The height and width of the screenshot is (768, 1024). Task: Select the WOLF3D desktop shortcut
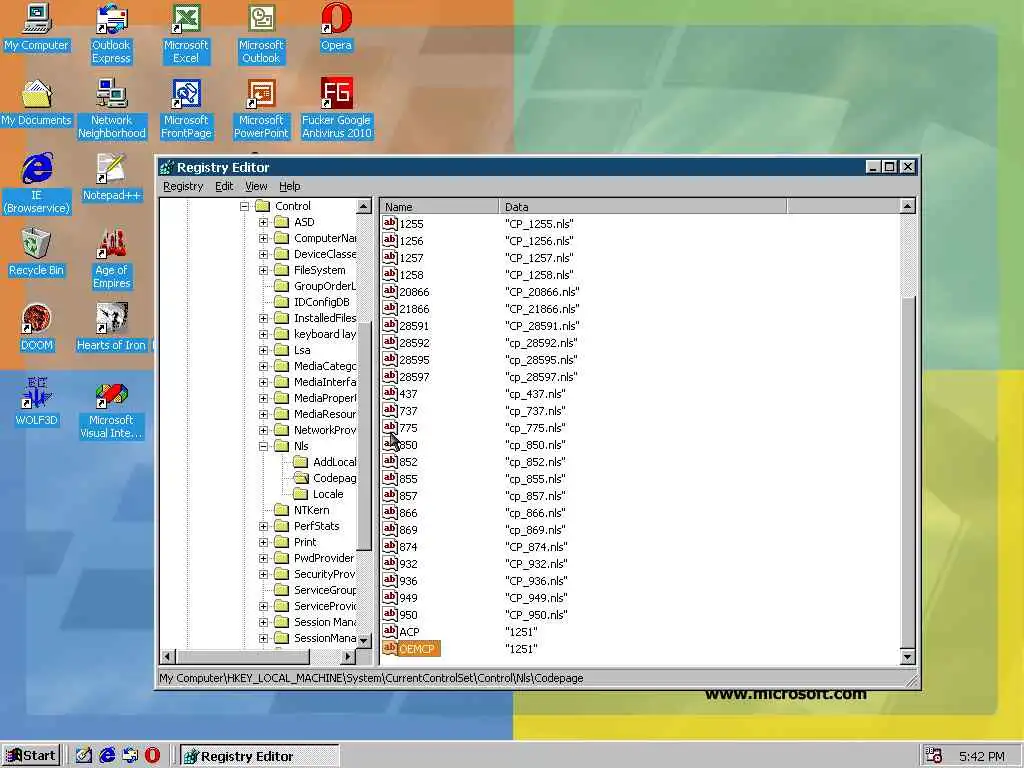point(36,403)
